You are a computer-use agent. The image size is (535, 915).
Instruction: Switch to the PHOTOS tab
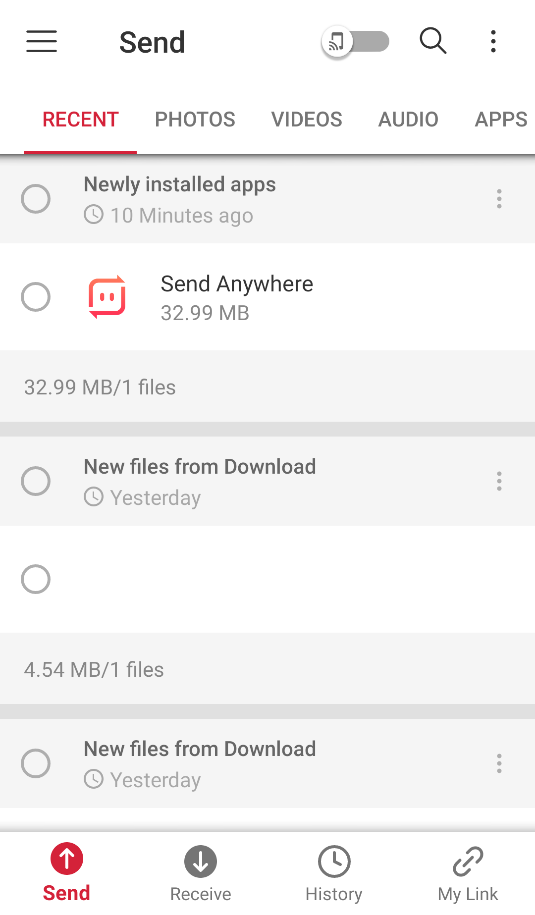[x=195, y=120]
